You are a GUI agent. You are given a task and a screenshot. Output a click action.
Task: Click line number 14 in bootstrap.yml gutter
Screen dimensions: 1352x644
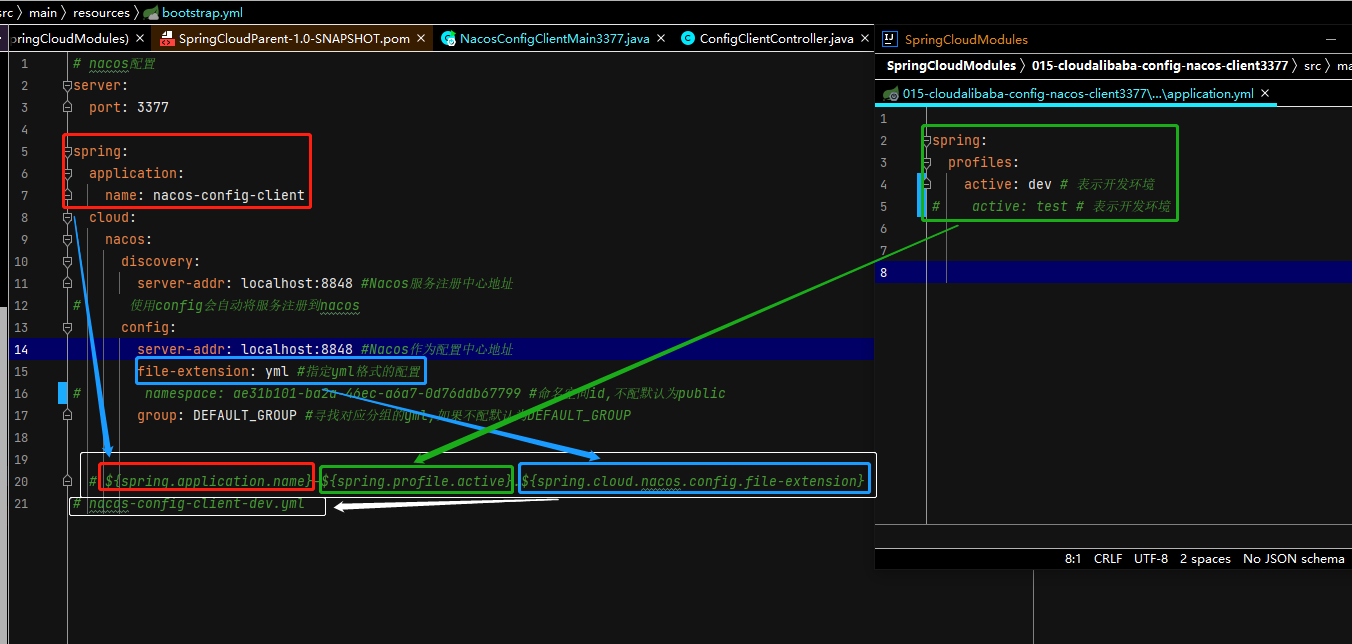pos(22,349)
